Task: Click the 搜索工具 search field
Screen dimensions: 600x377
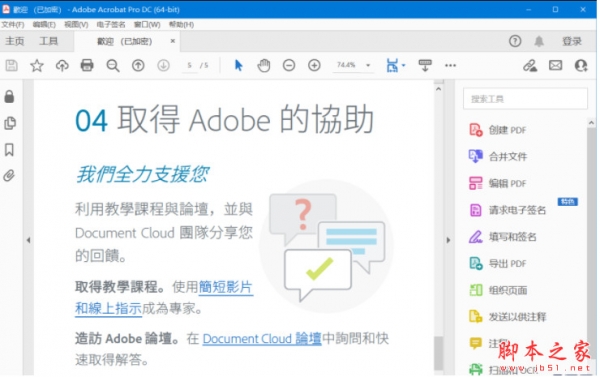Action: pyautogui.click(x=525, y=99)
